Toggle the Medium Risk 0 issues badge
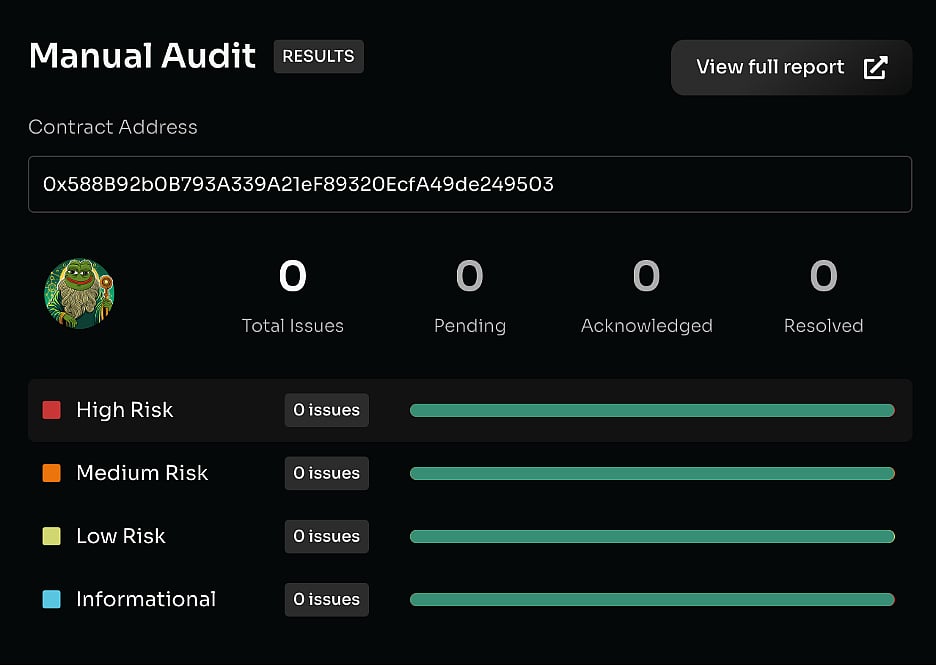 tap(326, 473)
